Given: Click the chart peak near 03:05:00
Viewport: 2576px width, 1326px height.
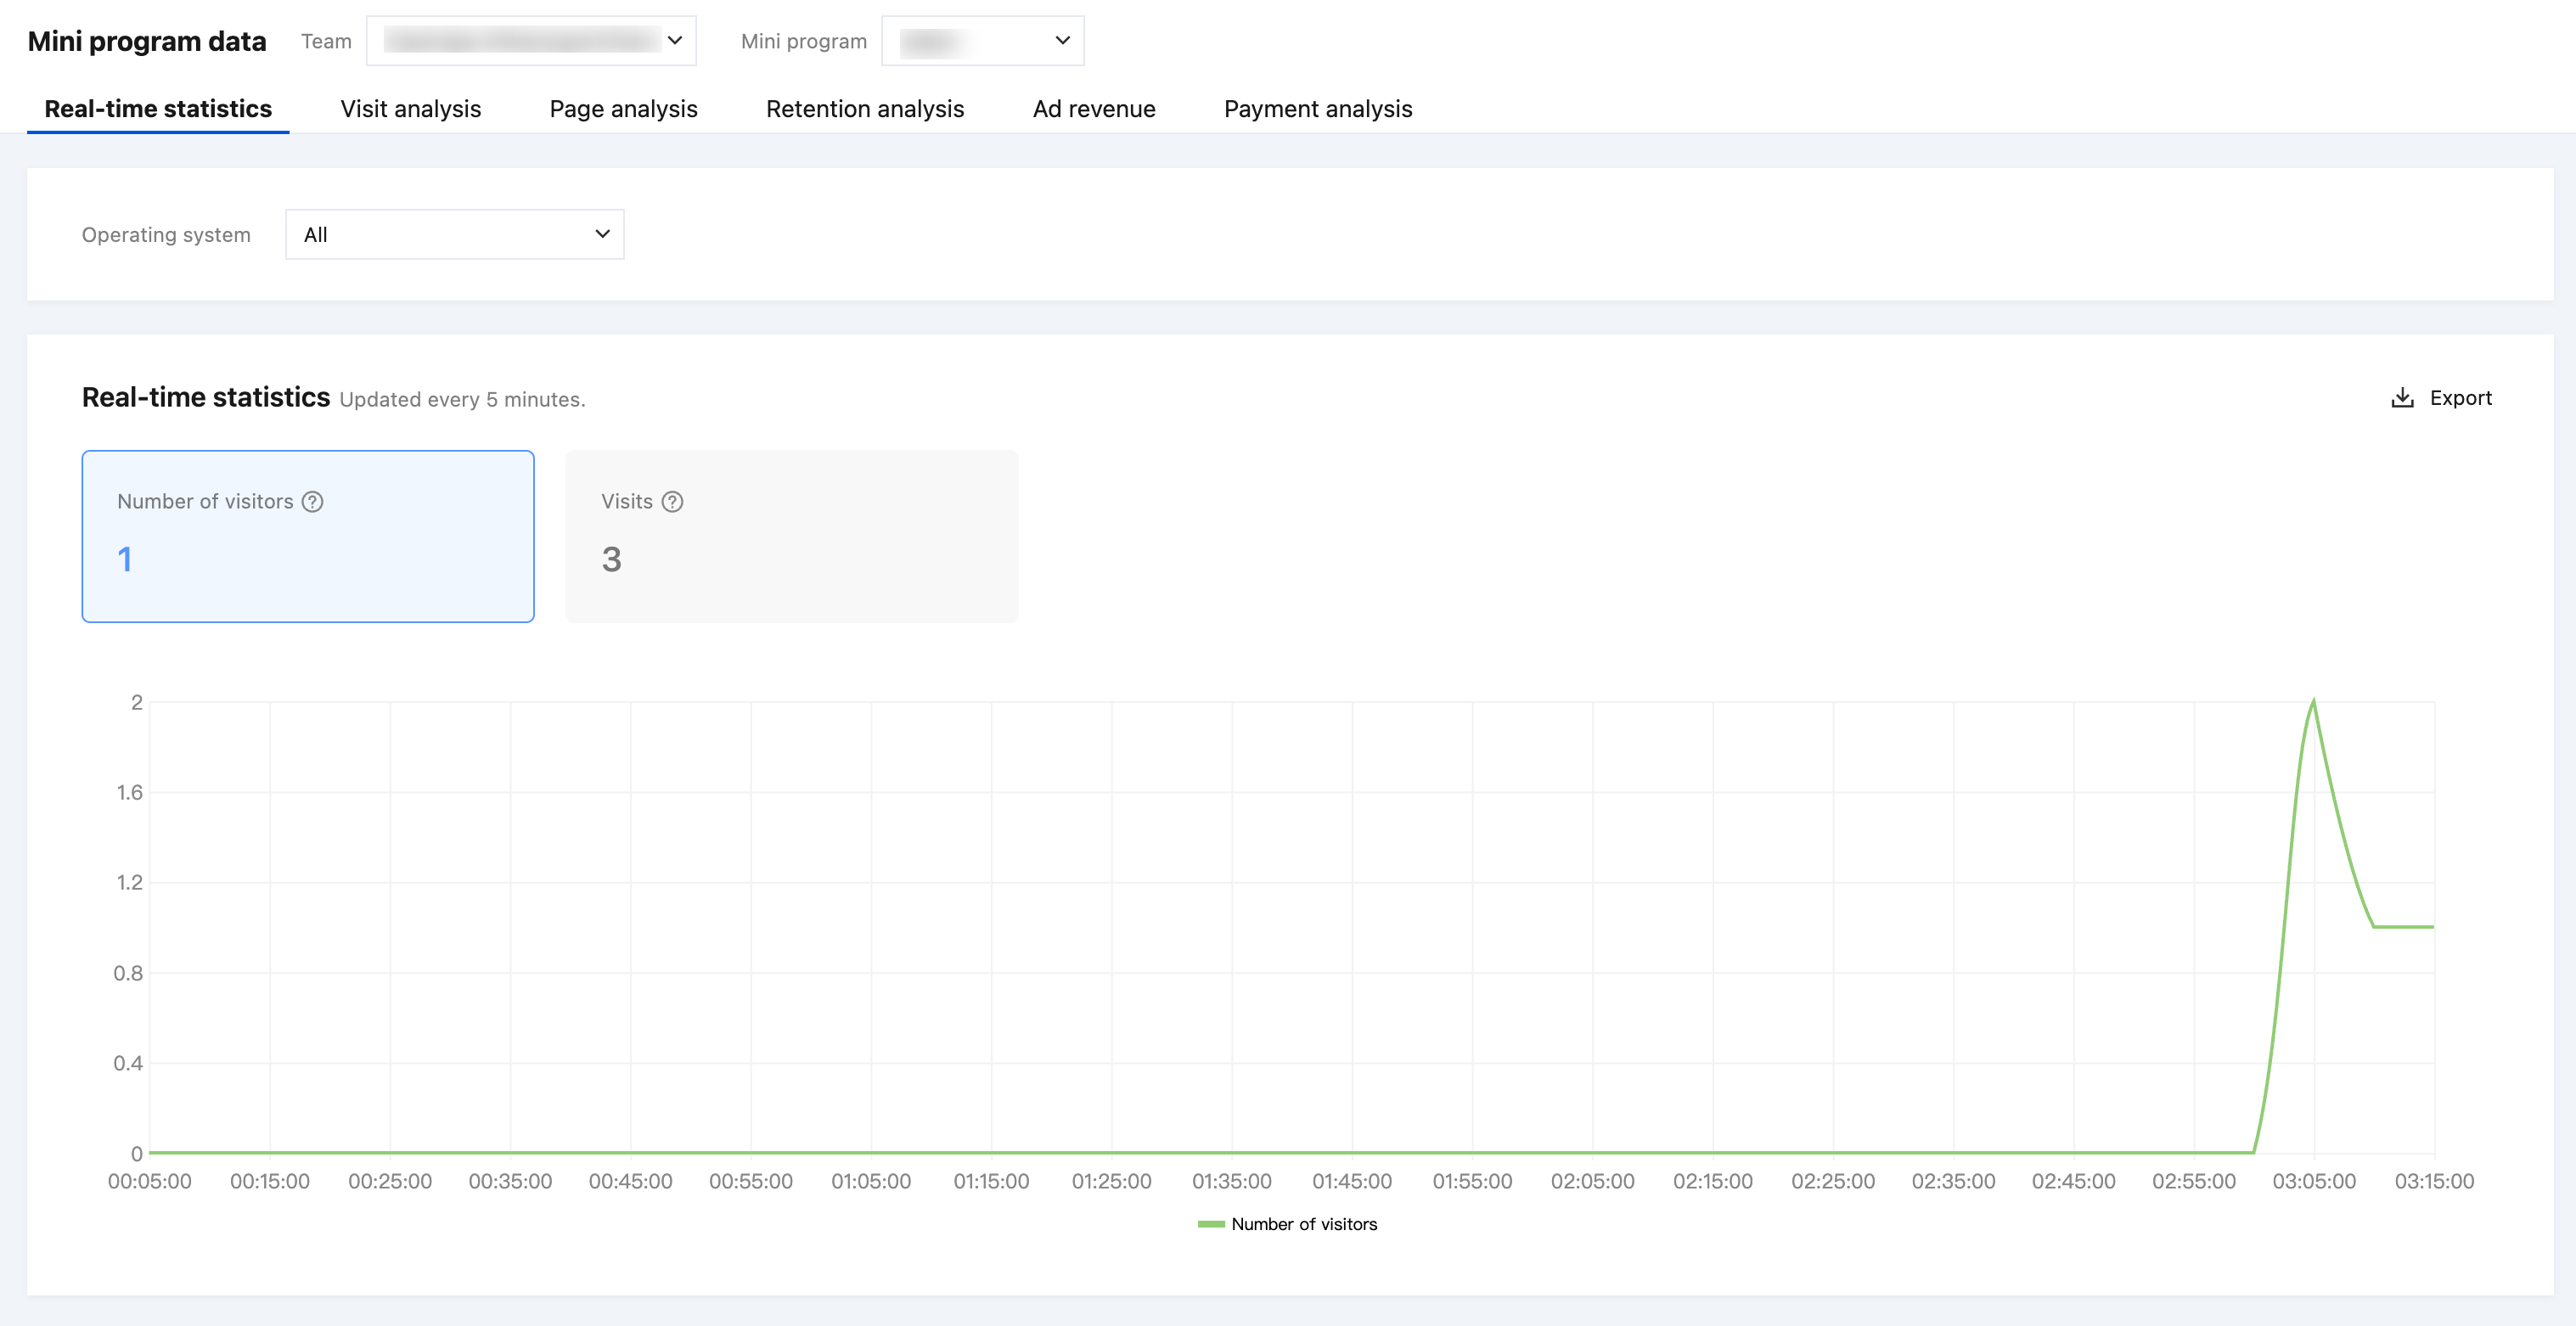Looking at the screenshot, I should [2313, 702].
